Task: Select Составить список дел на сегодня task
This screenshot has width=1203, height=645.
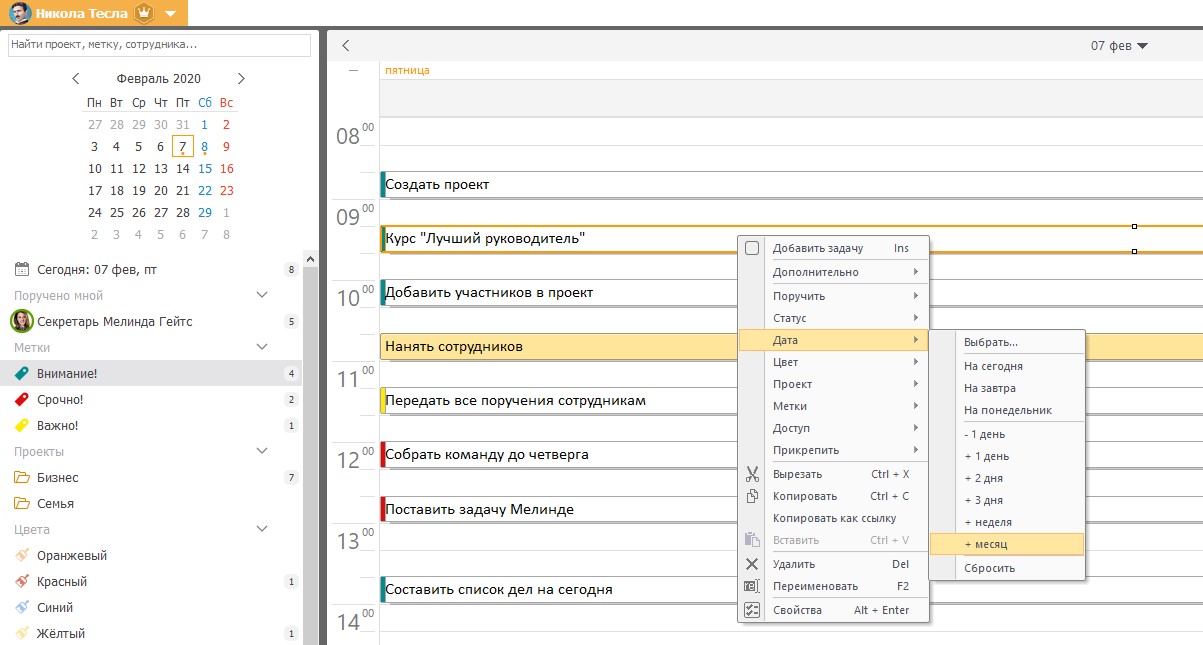Action: click(558, 590)
